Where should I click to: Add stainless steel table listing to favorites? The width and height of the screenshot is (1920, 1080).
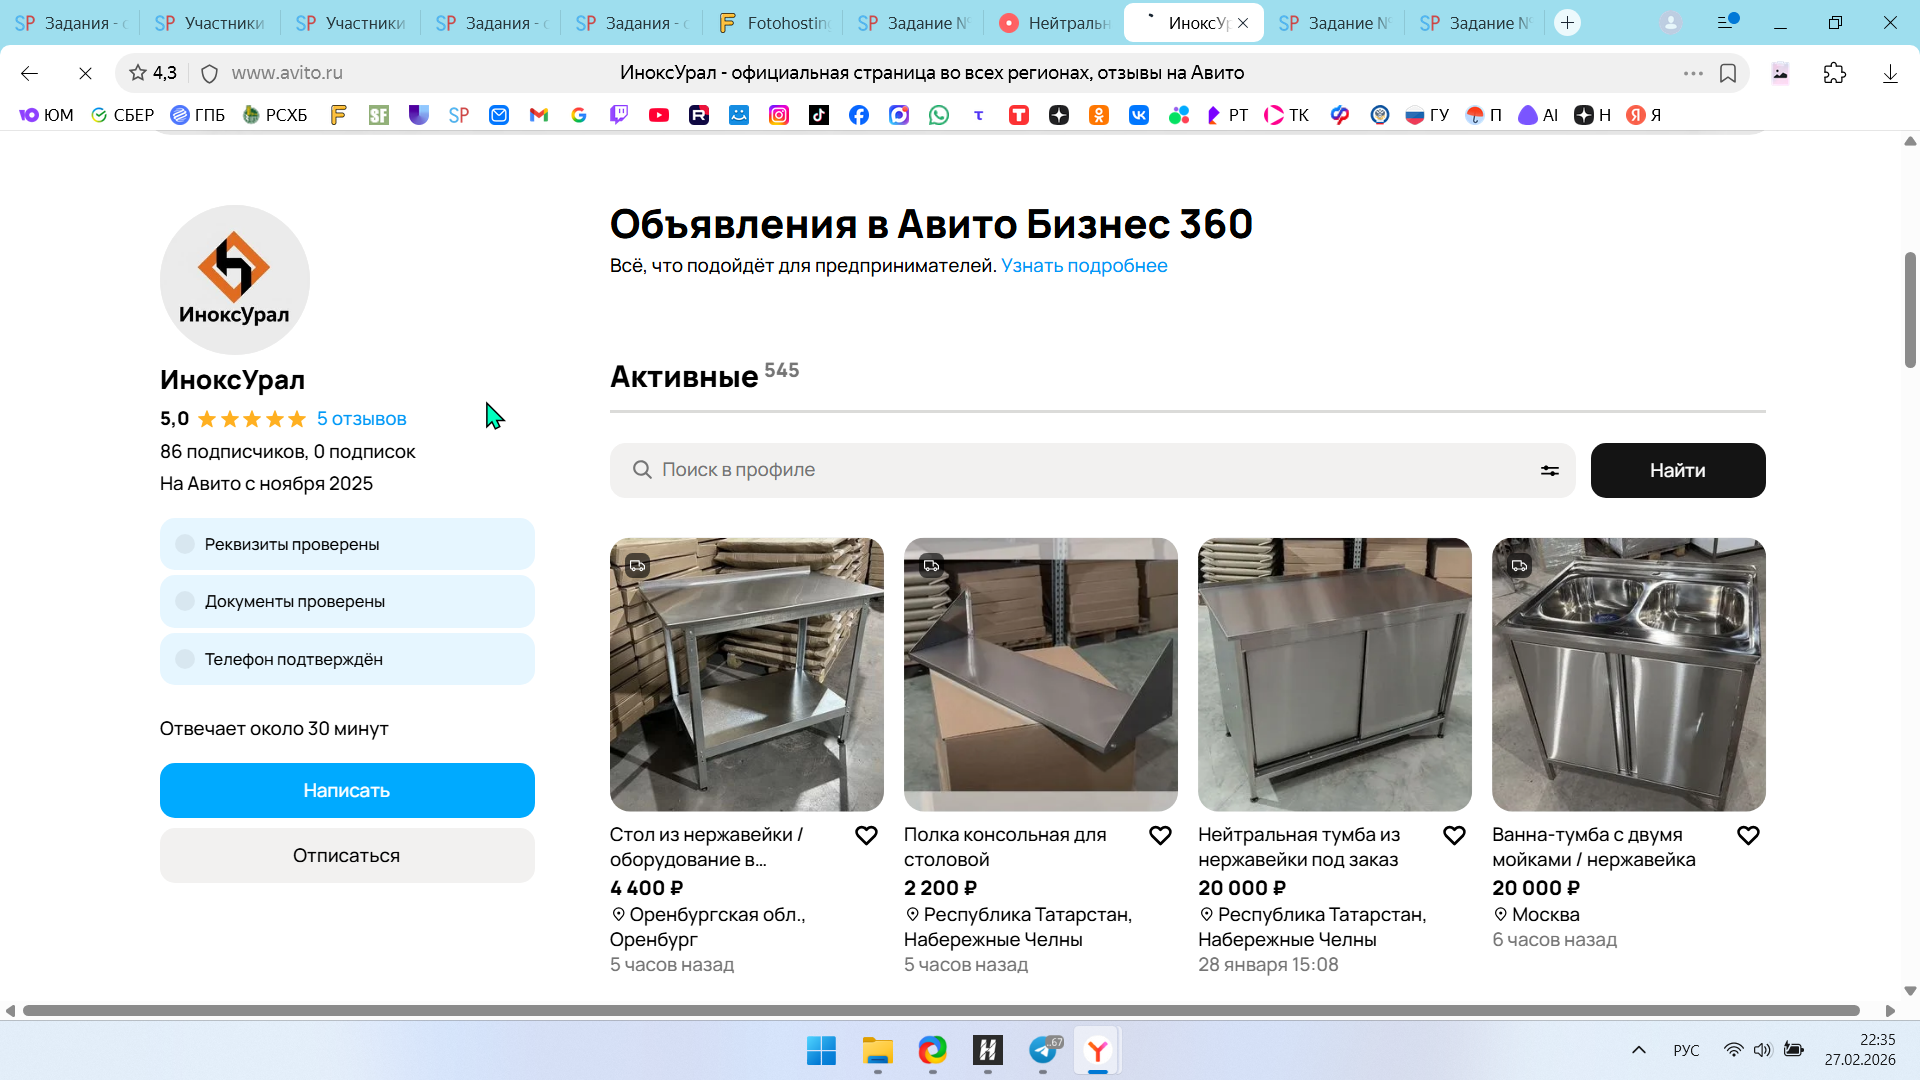point(866,835)
